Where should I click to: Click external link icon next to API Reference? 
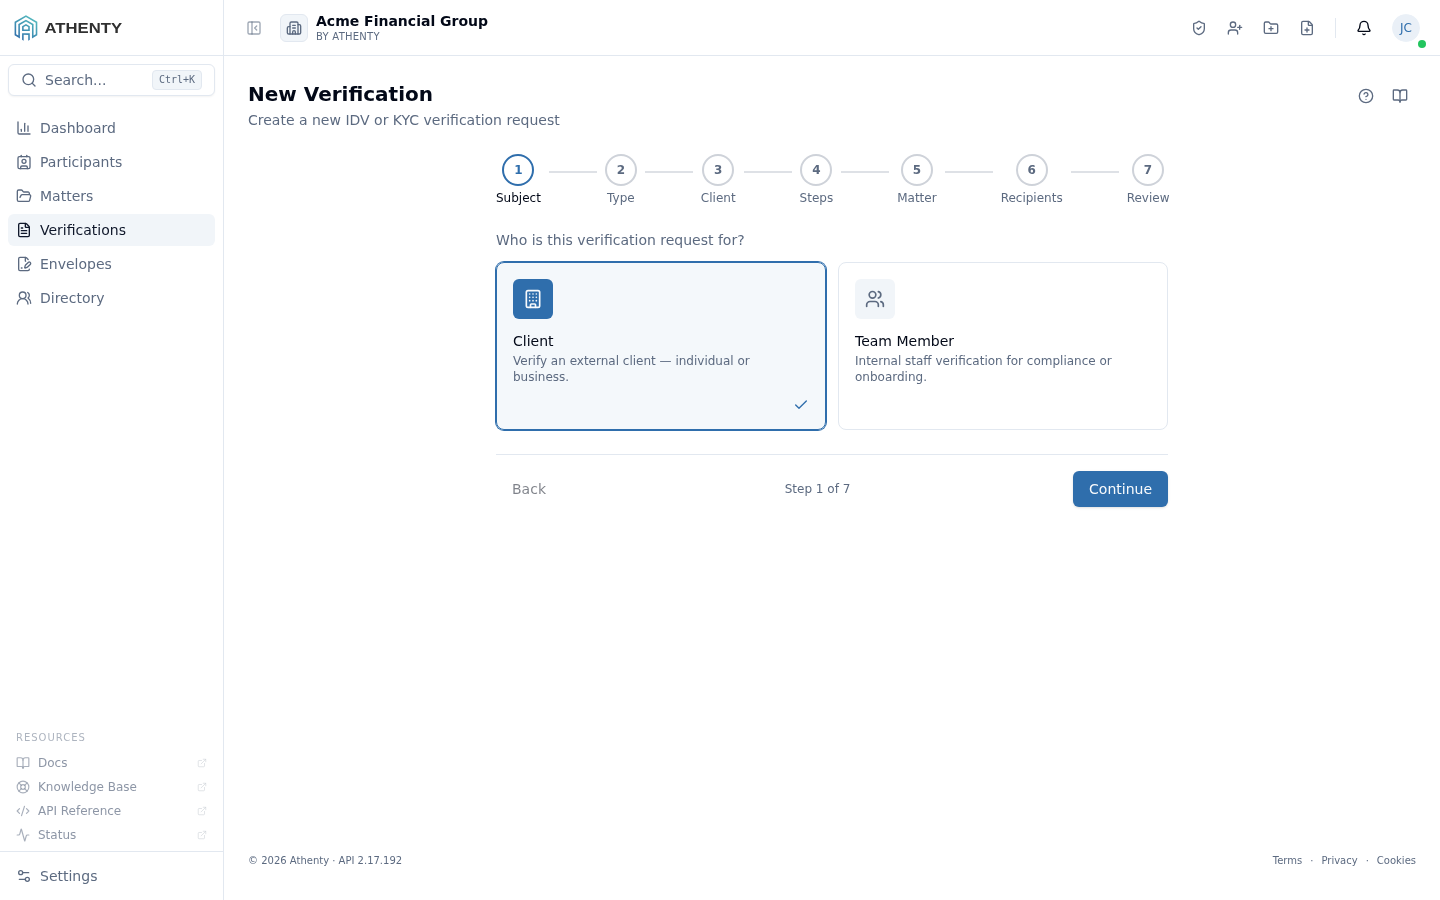click(x=202, y=811)
